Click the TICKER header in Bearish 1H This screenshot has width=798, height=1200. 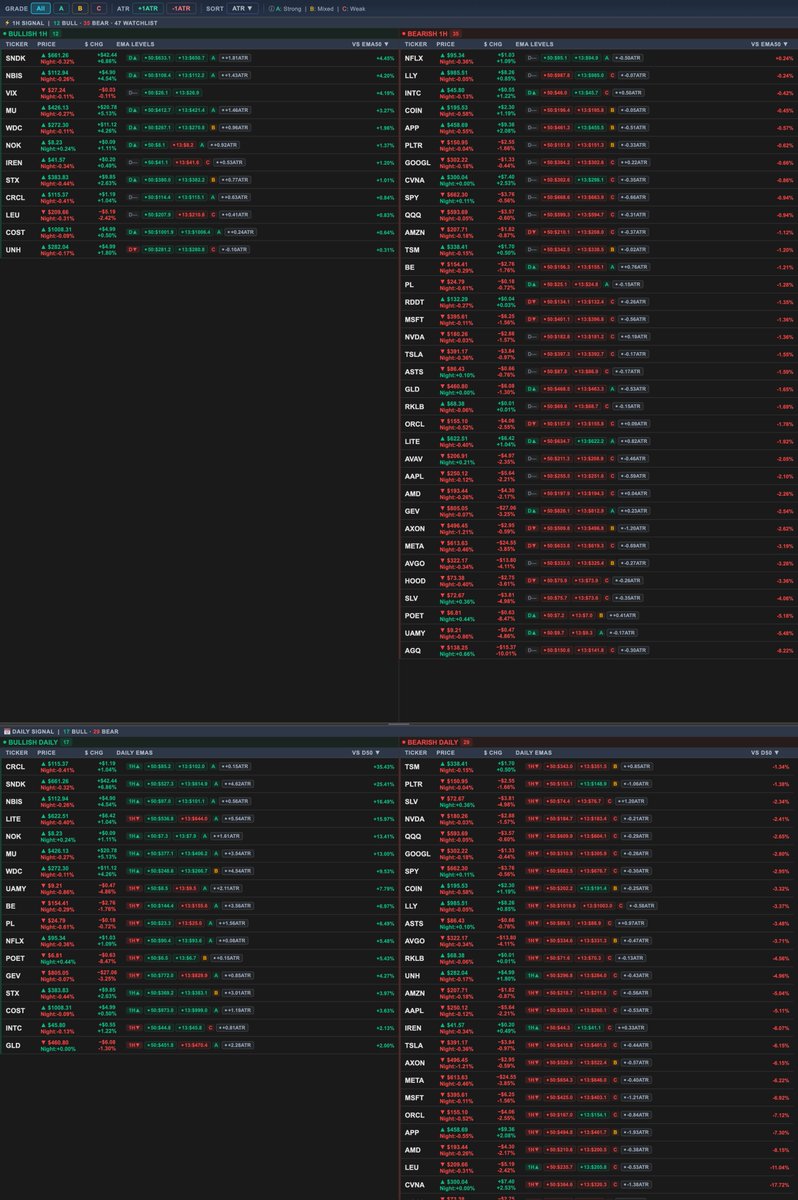tap(415, 45)
